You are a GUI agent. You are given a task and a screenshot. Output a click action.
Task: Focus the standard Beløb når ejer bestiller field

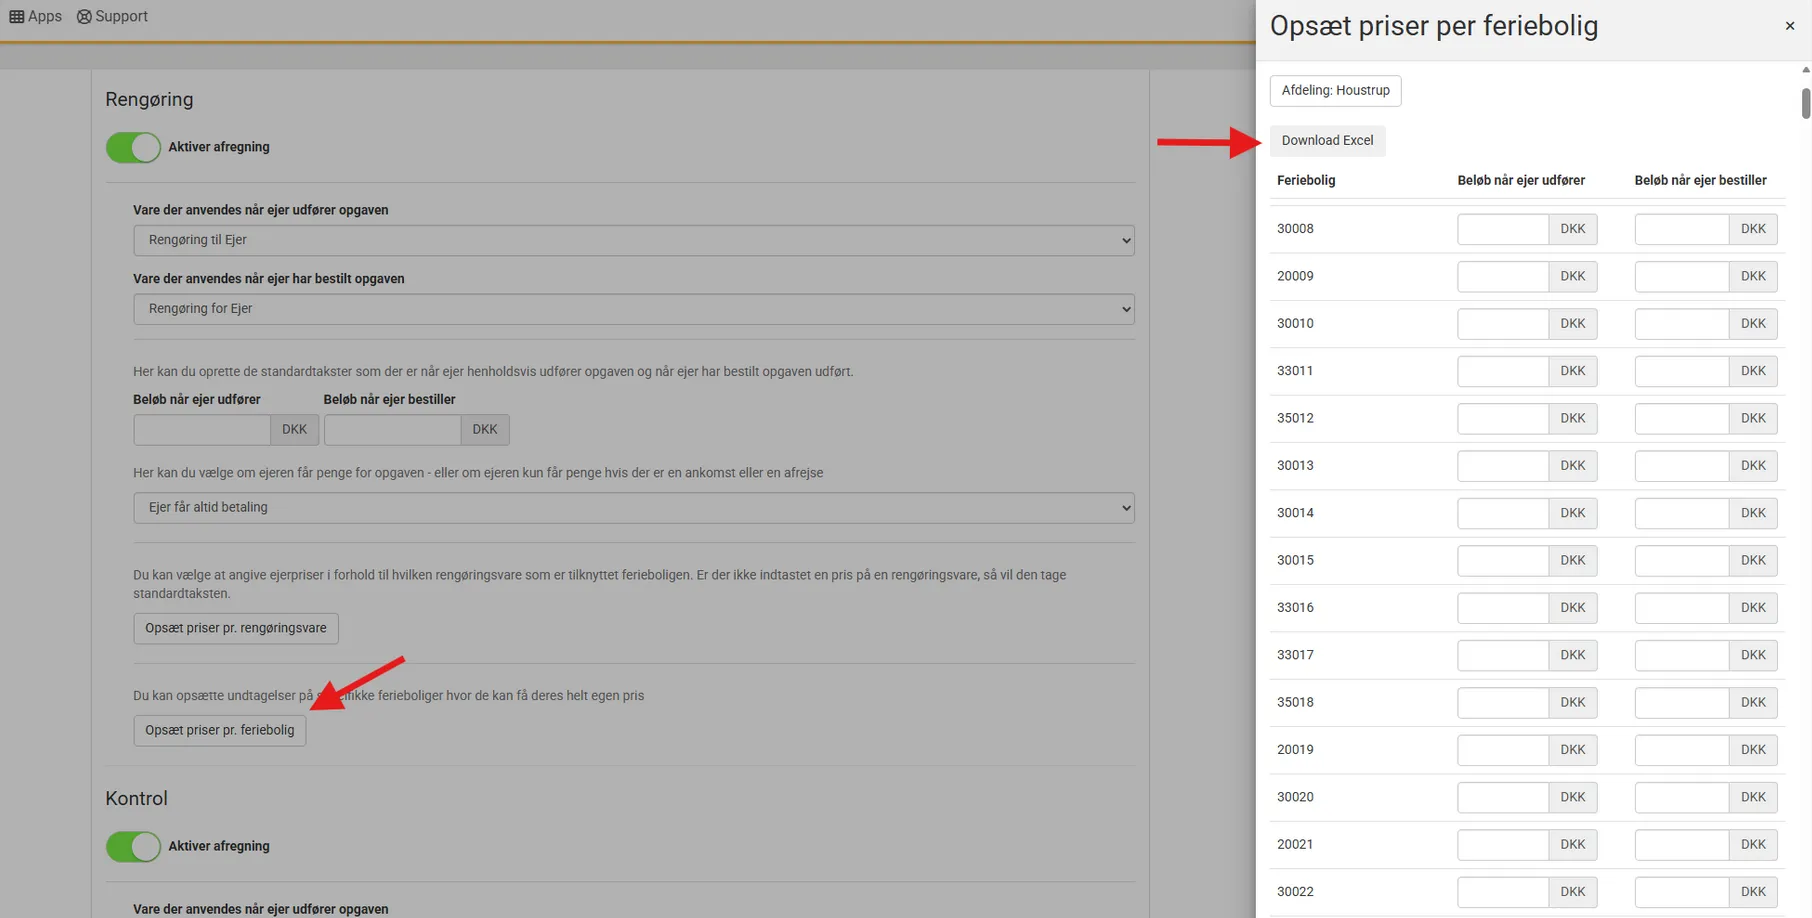click(392, 430)
